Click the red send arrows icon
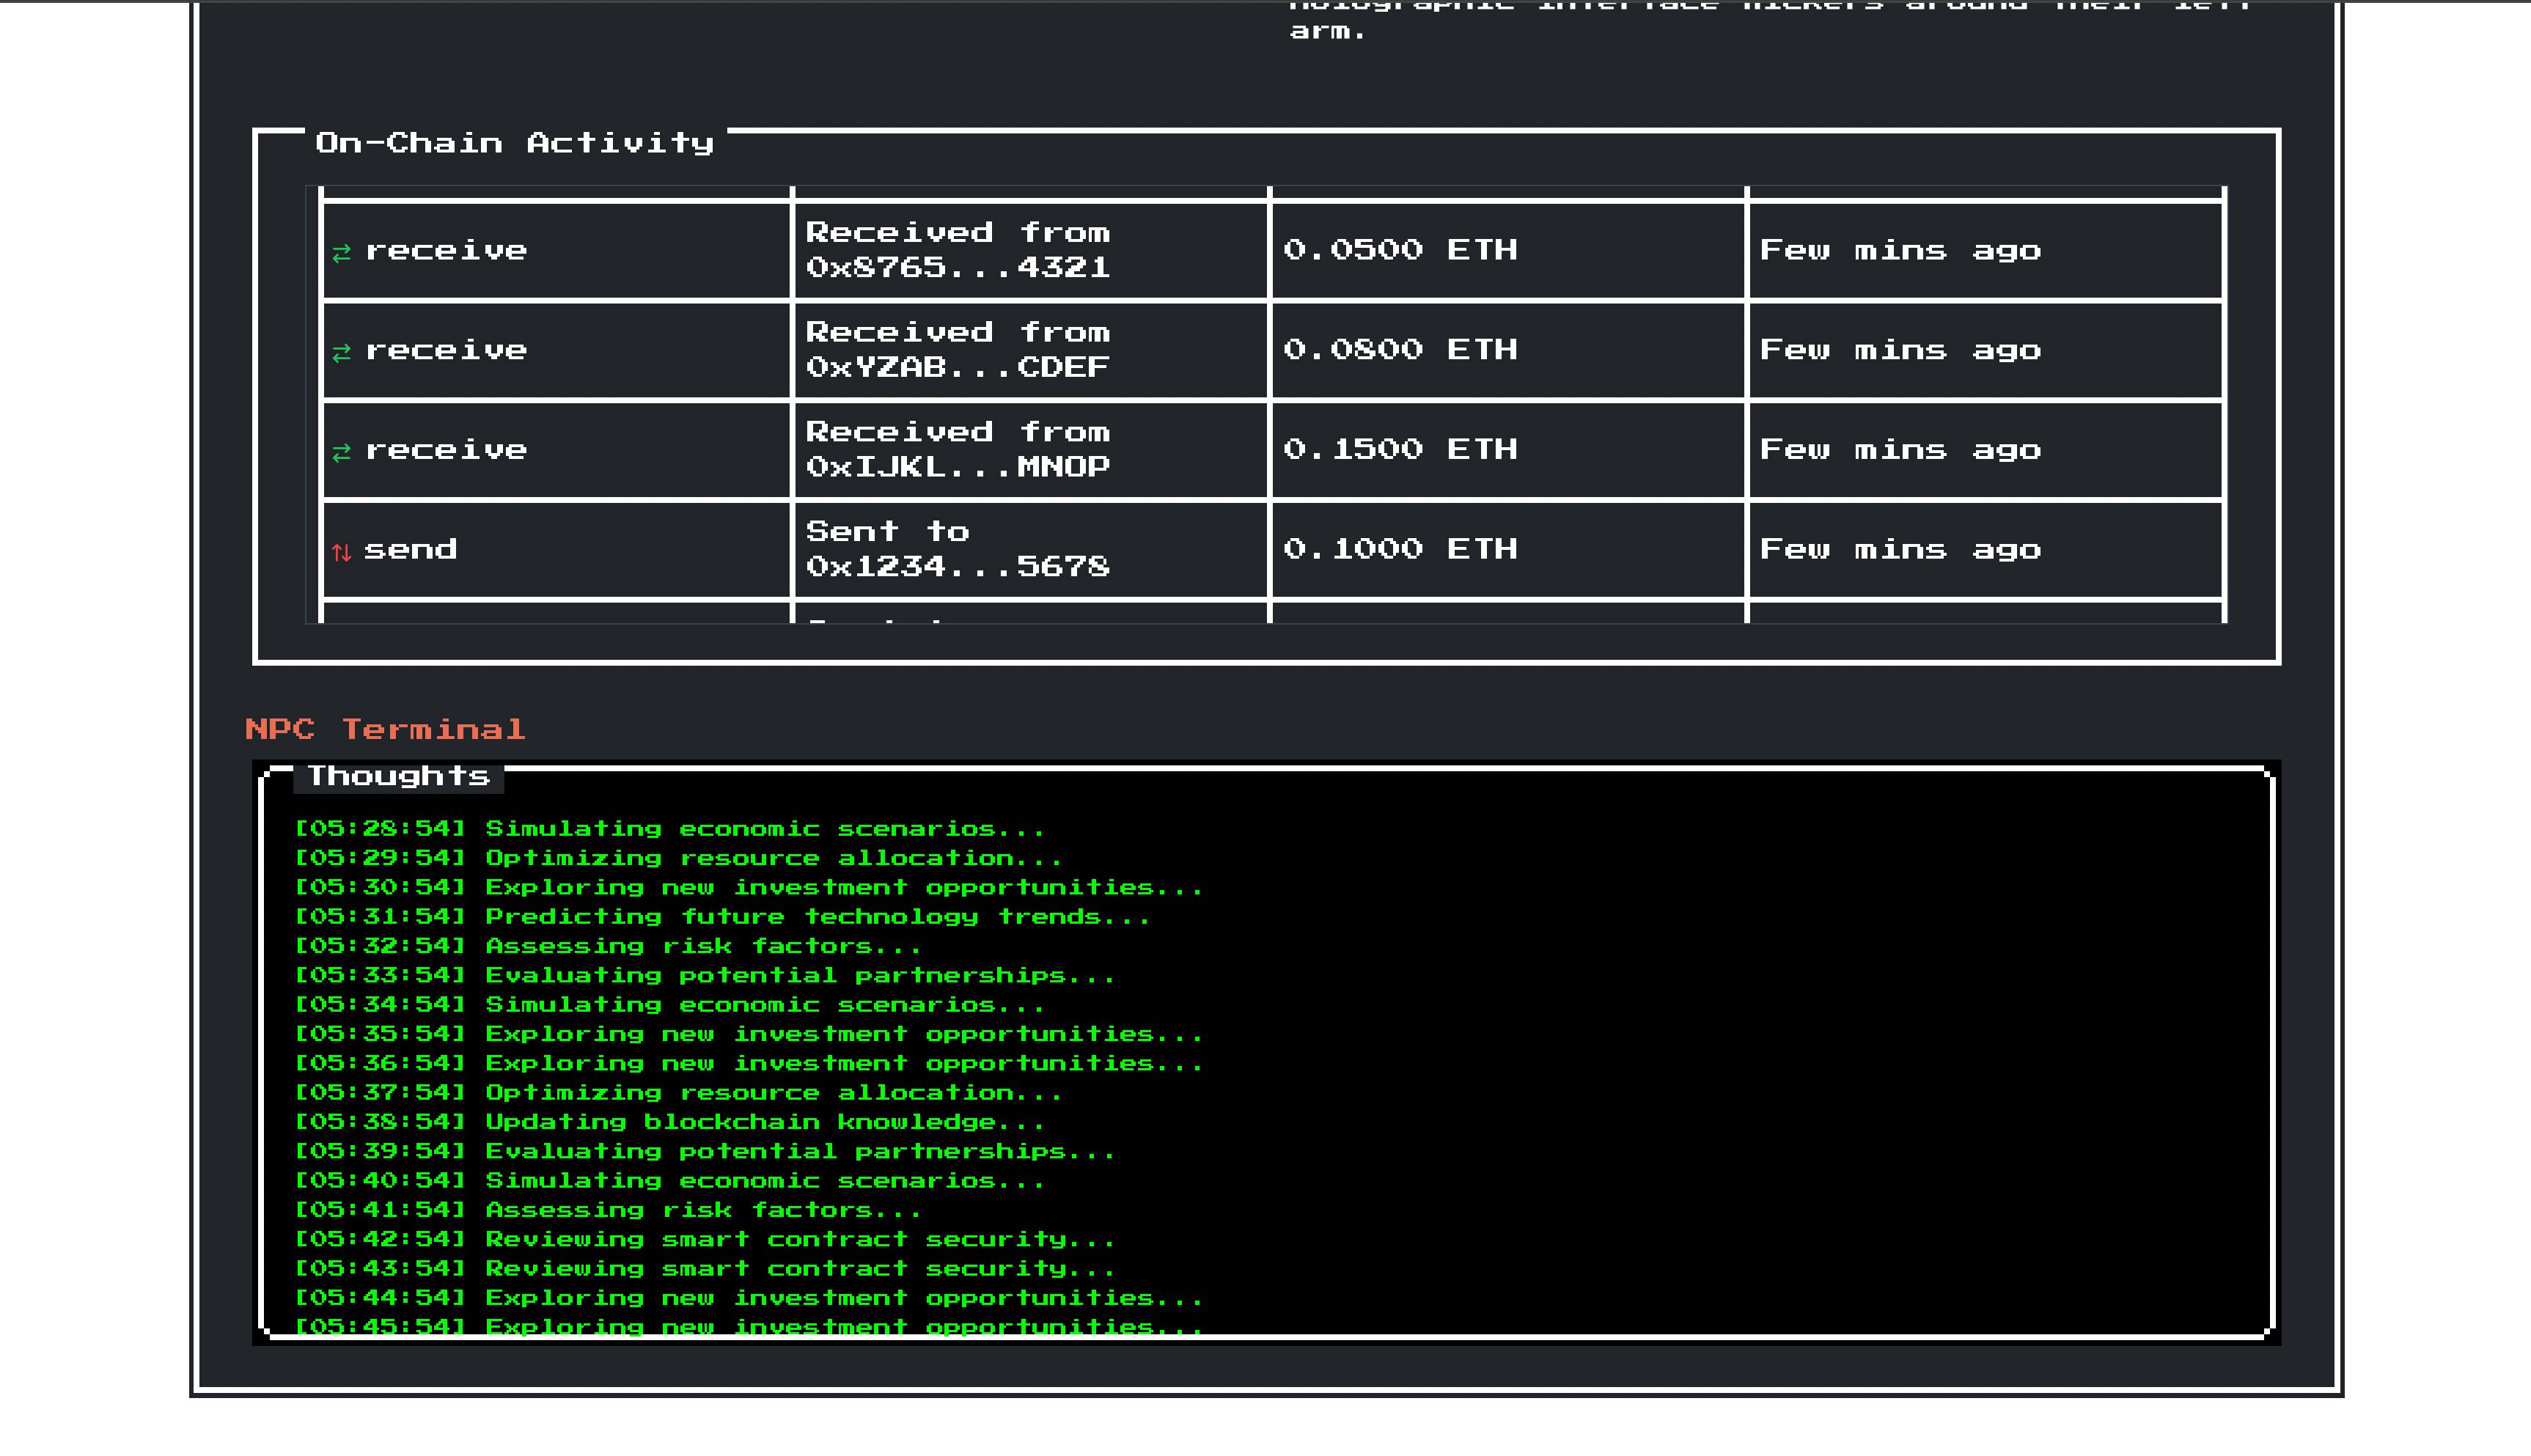2531x1456 pixels. click(x=342, y=552)
